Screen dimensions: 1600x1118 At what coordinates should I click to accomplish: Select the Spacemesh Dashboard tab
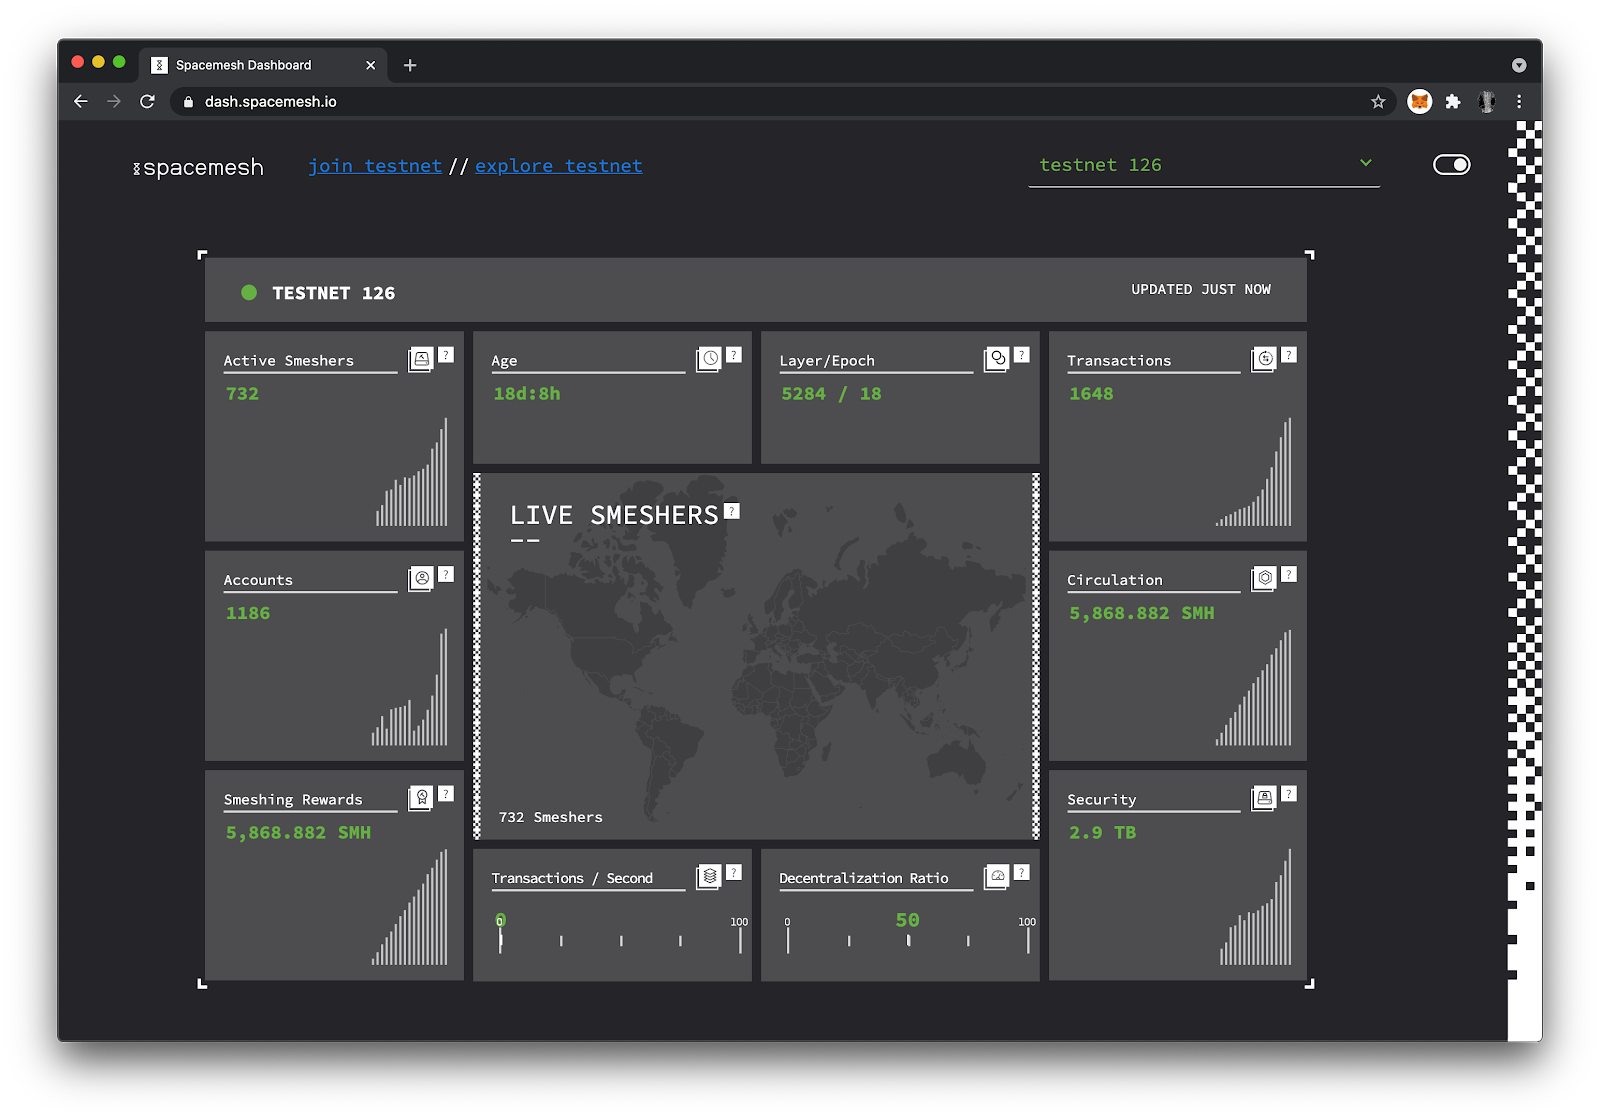(262, 65)
